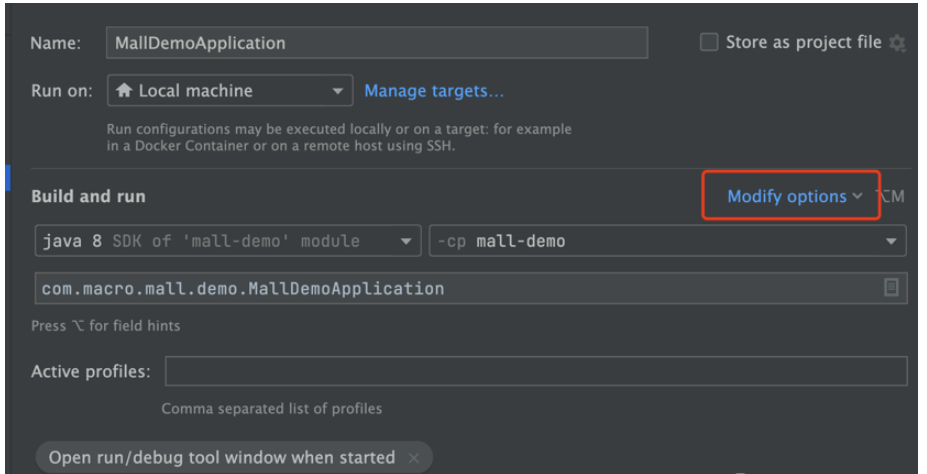The image size is (927, 474).
Task: Click the gear icon beside Store as project file
Action: (x=897, y=43)
